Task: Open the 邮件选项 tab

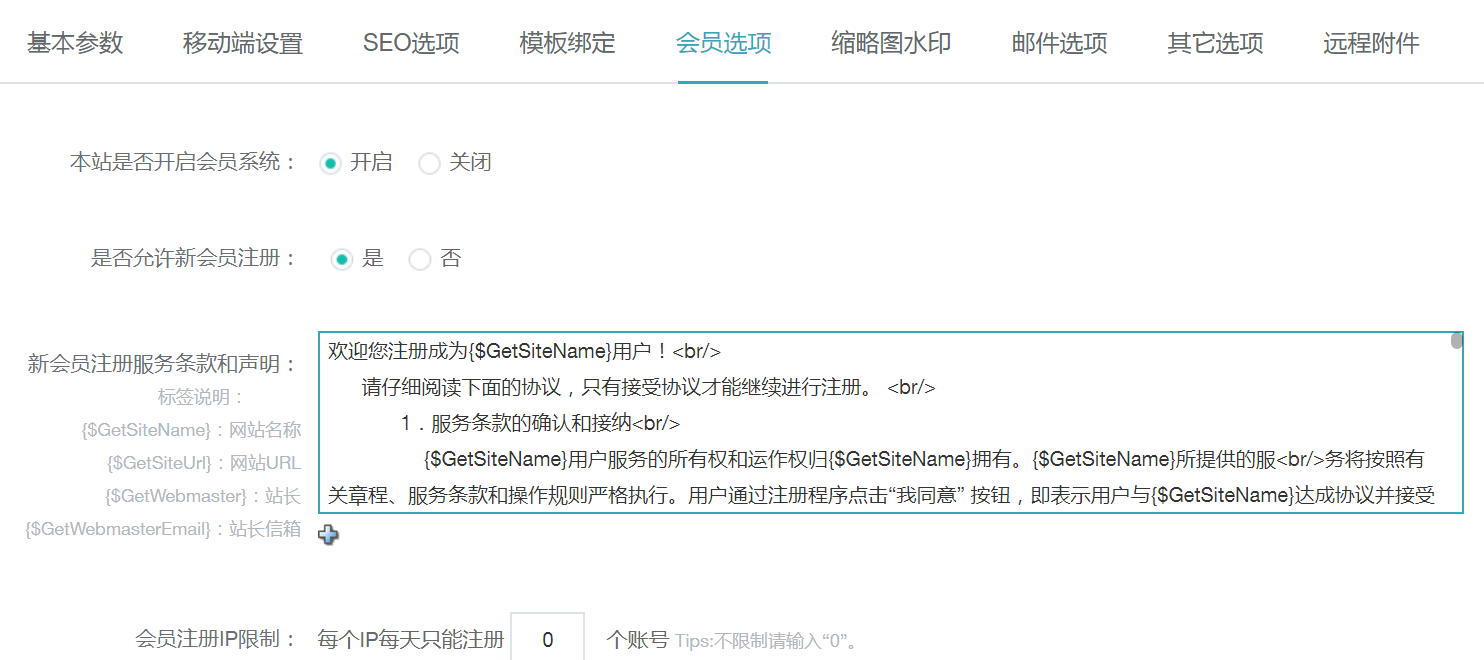Action: pyautogui.click(x=1059, y=42)
